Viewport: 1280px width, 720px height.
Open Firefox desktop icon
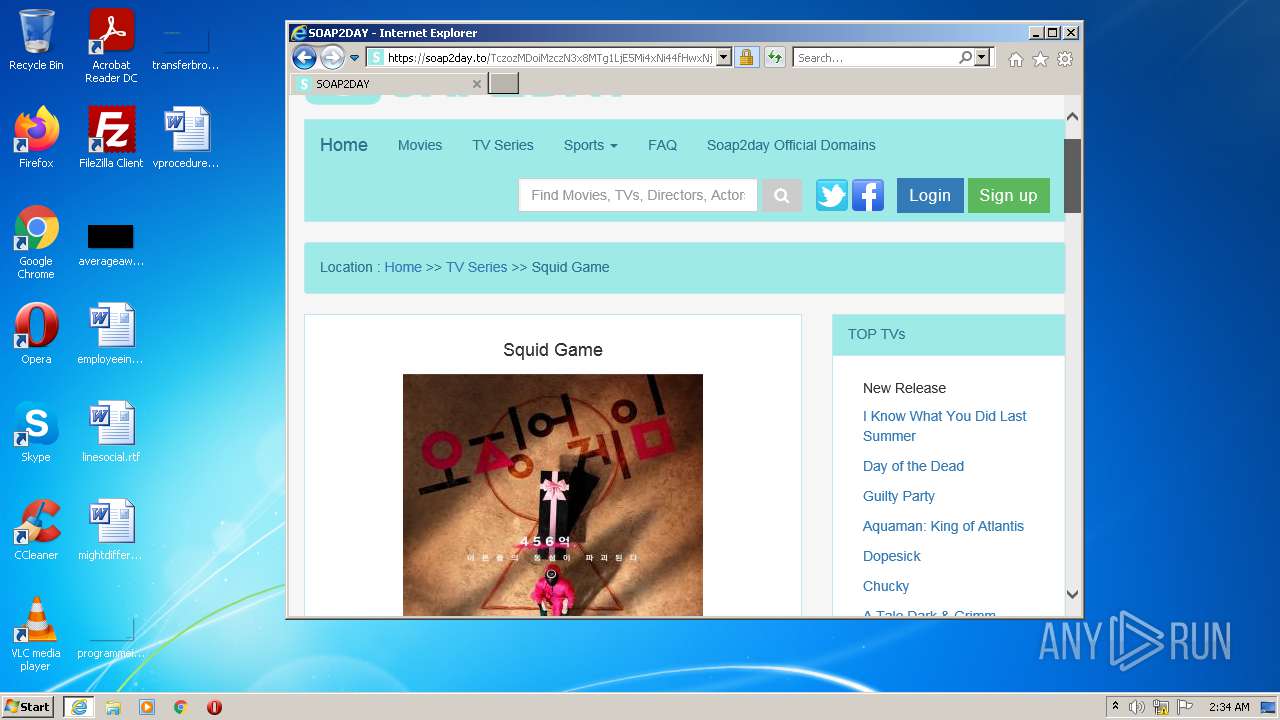click(36, 138)
